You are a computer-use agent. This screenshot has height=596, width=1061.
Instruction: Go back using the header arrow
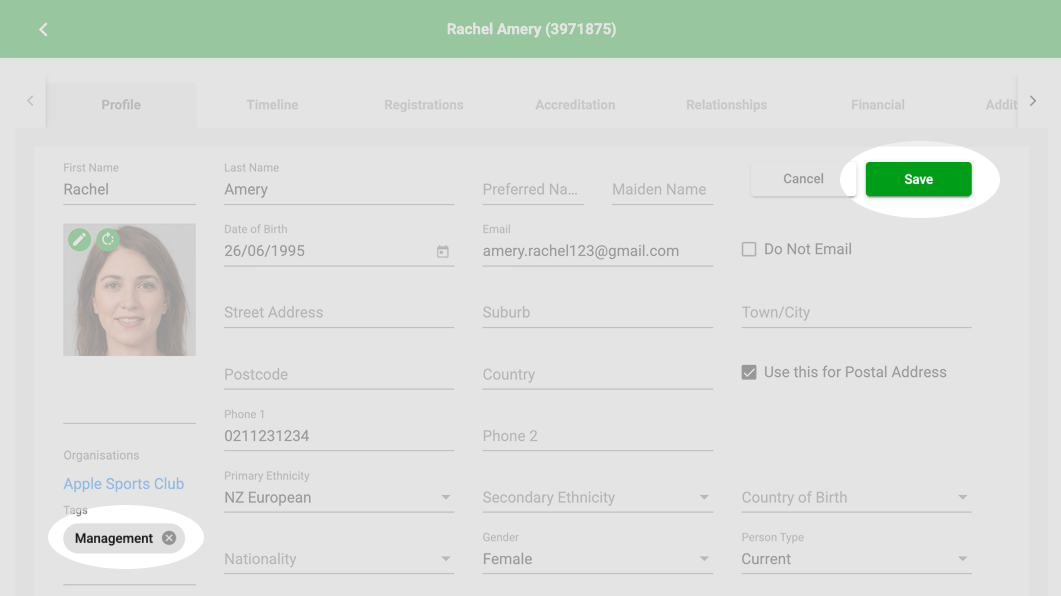click(43, 29)
